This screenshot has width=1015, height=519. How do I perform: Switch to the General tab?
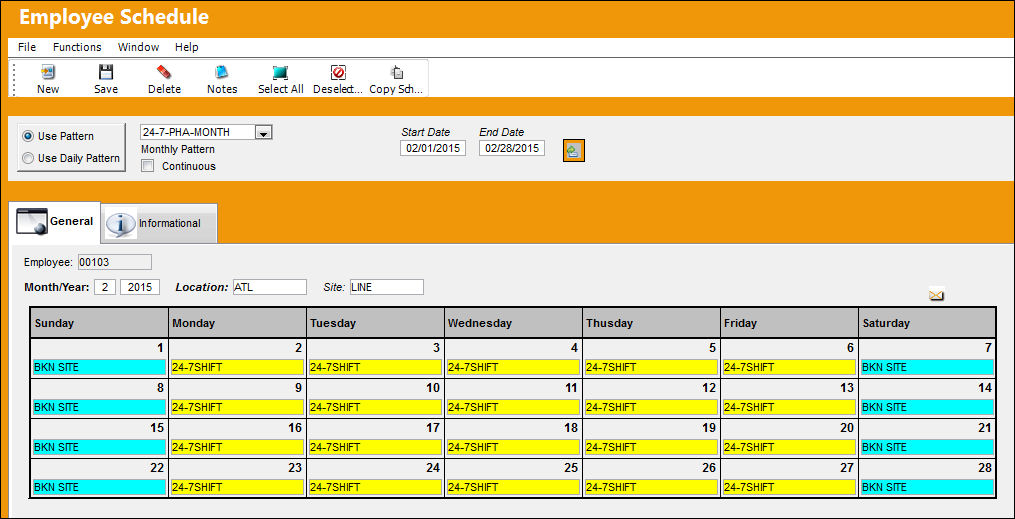tap(55, 222)
